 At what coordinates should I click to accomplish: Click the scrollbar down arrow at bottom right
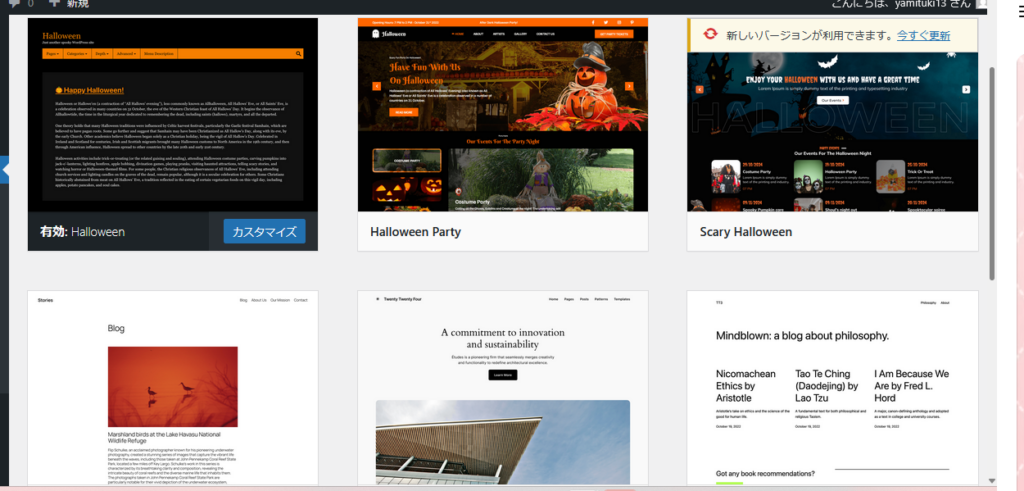(991, 482)
